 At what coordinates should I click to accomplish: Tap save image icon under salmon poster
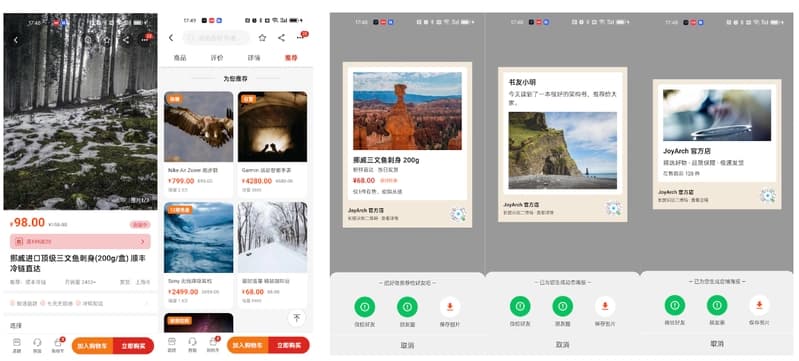coord(450,307)
